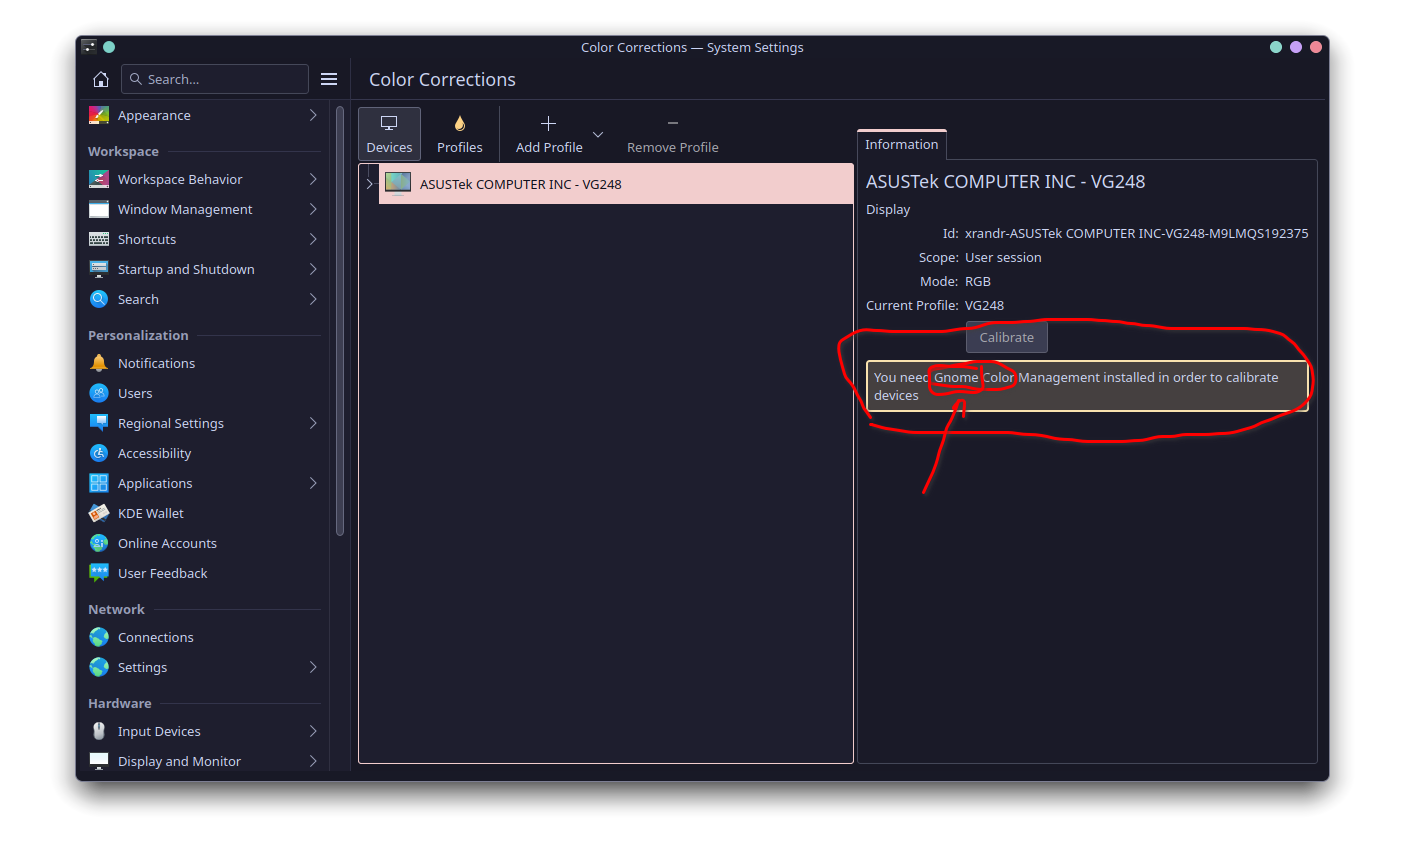The height and width of the screenshot is (867, 1405).
Task: Click the KDE Wallet icon
Action: click(99, 513)
